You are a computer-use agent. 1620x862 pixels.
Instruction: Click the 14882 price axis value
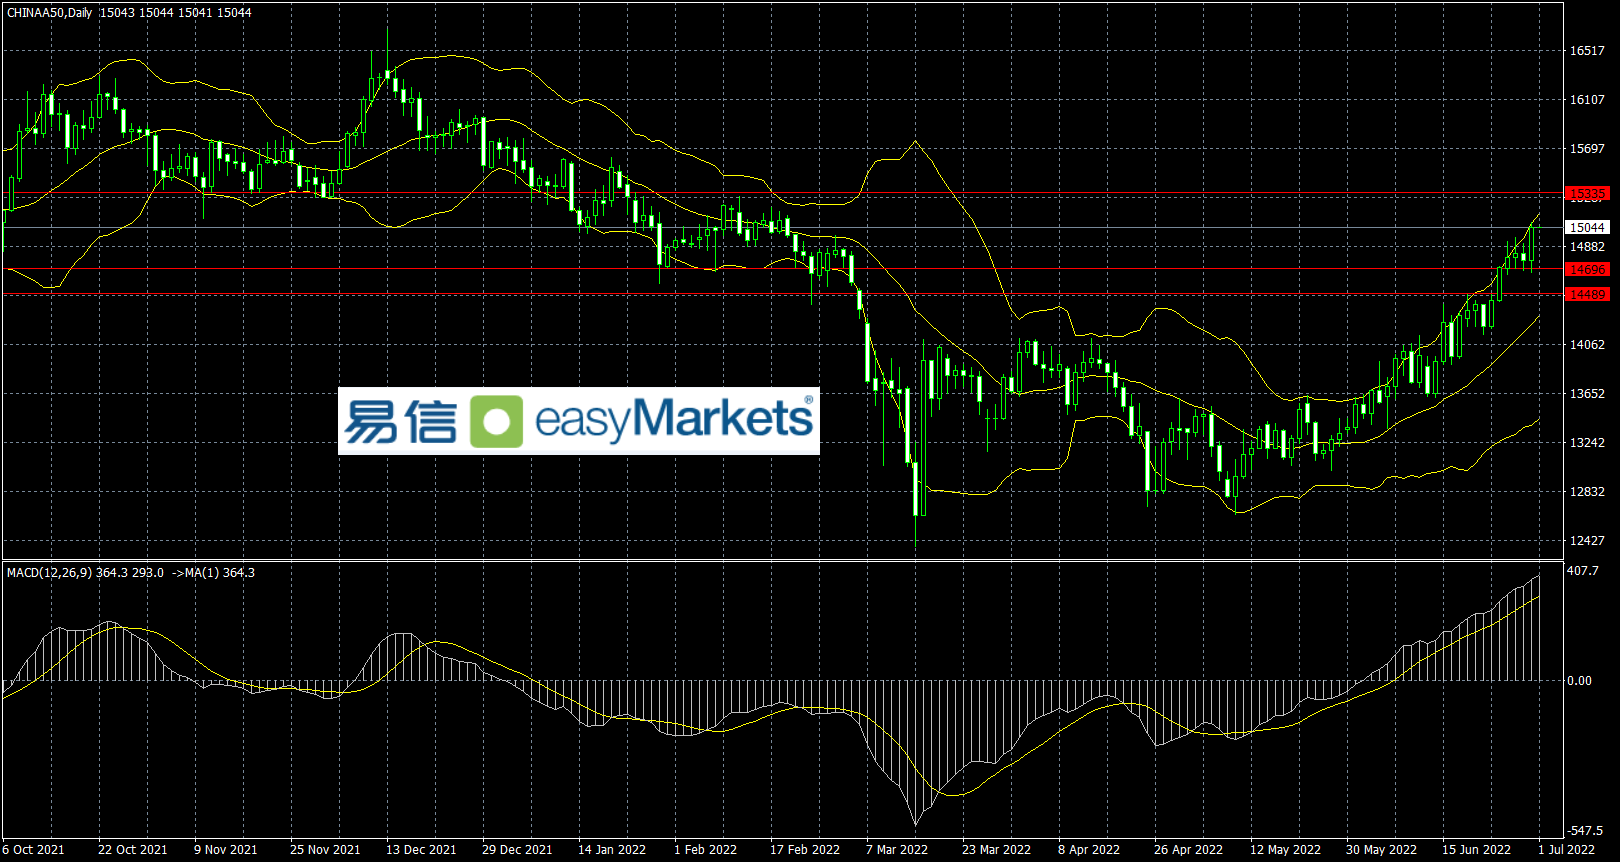(1587, 246)
